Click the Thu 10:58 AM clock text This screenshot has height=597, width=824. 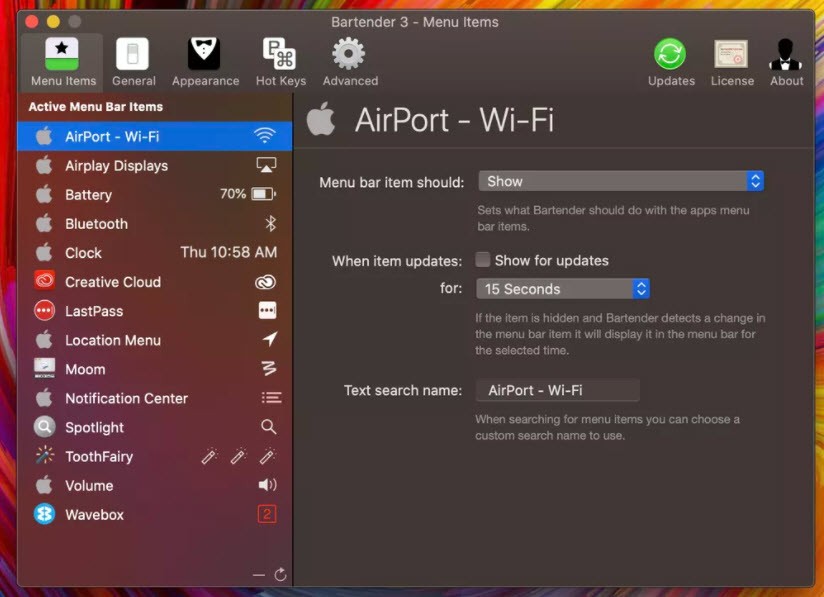tap(229, 252)
